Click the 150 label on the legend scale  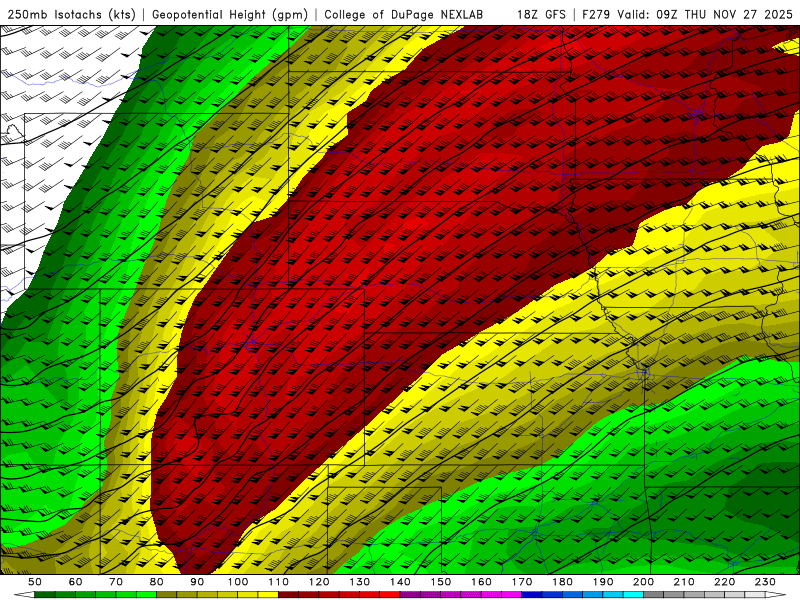pyautogui.click(x=441, y=582)
